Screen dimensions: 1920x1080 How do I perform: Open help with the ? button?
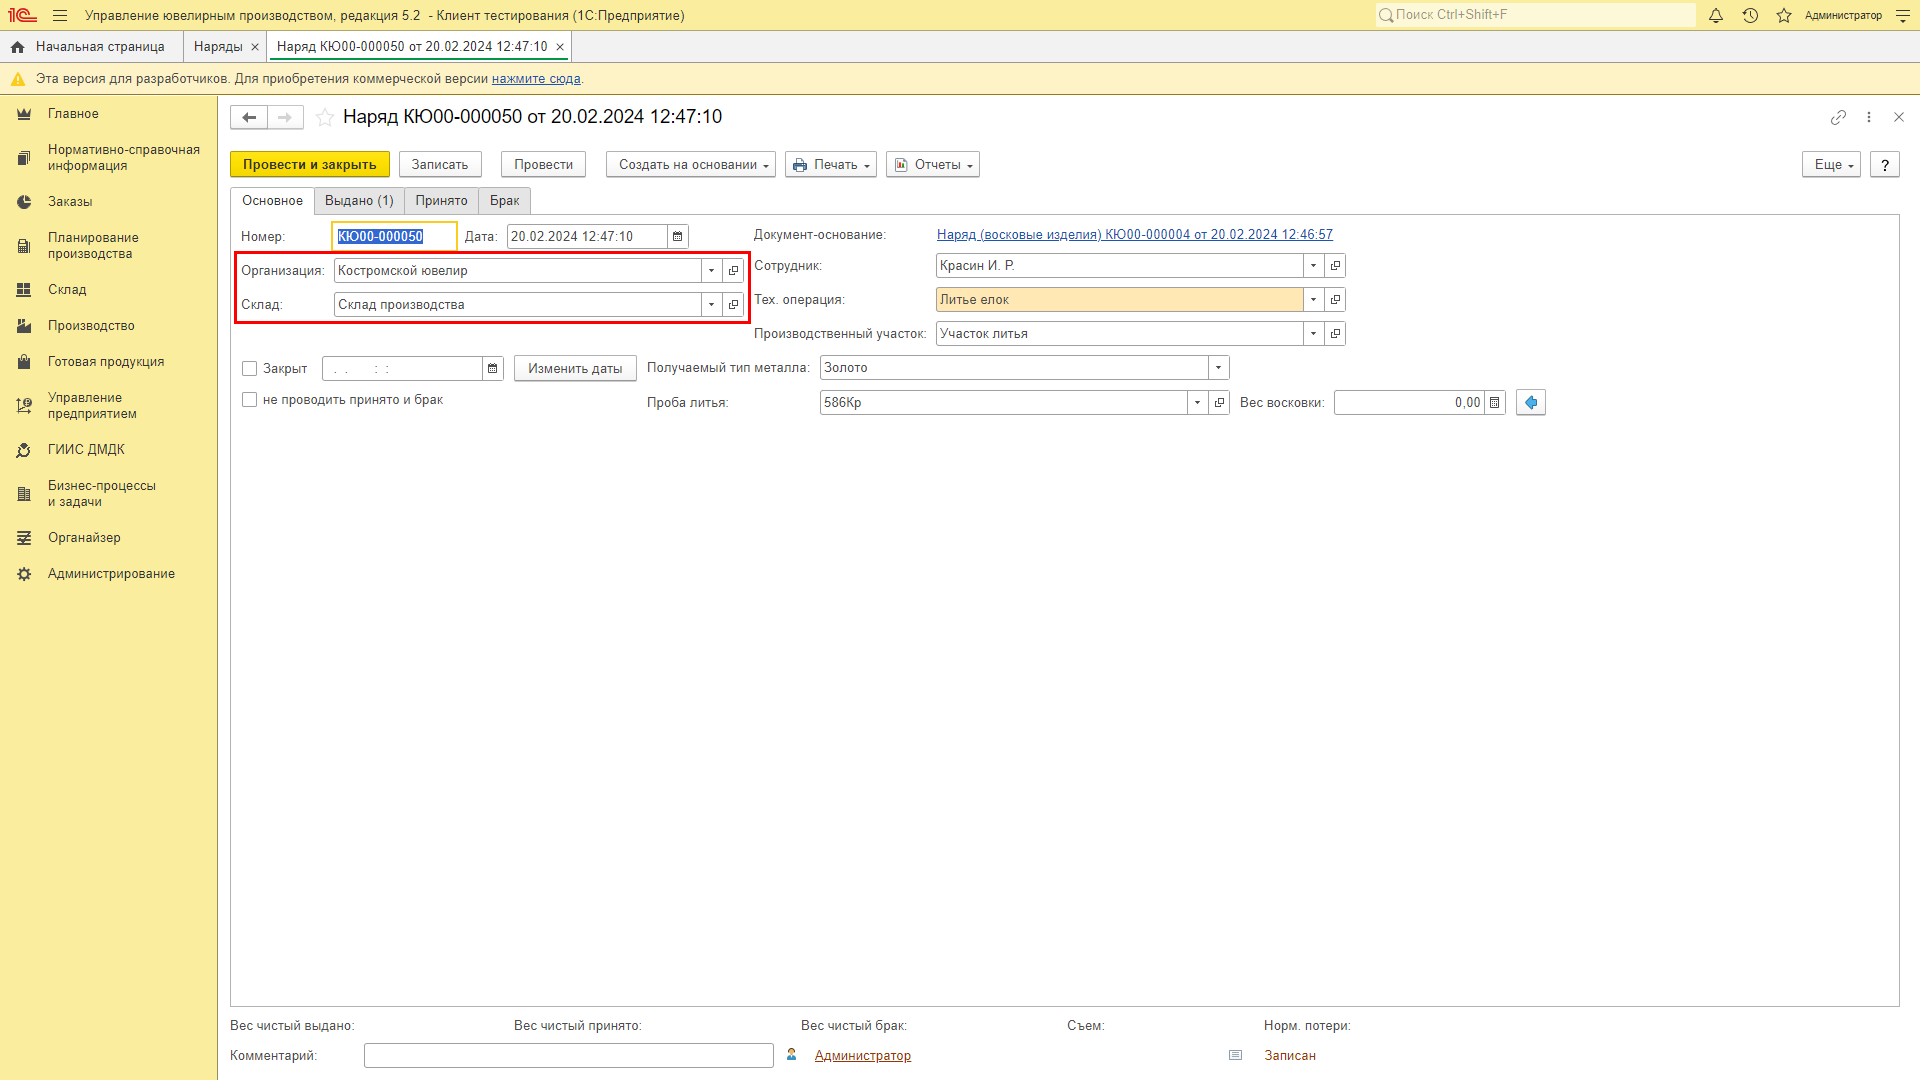(x=1885, y=165)
